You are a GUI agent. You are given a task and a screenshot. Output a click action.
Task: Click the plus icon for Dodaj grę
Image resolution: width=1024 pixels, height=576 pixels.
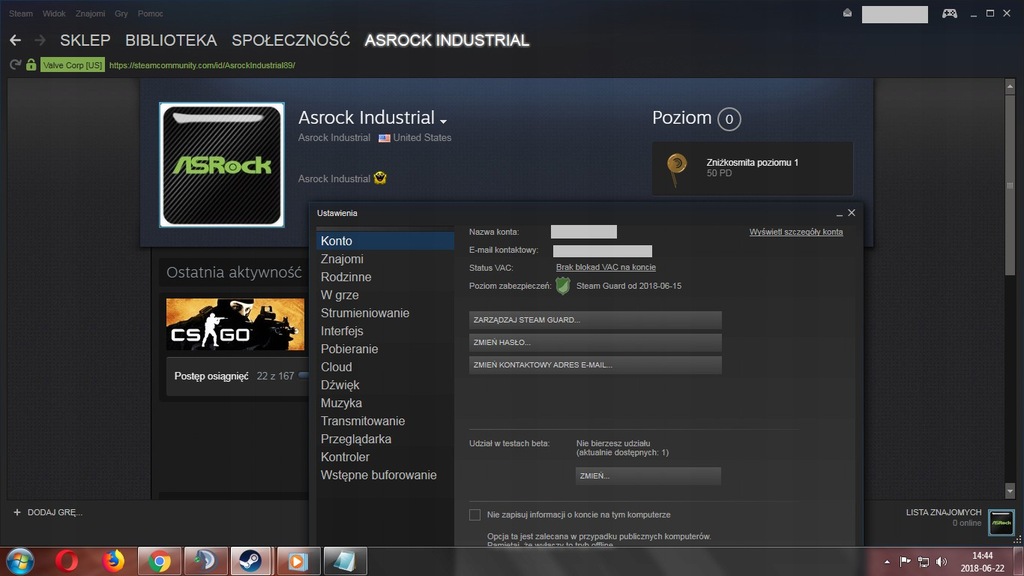[x=17, y=512]
